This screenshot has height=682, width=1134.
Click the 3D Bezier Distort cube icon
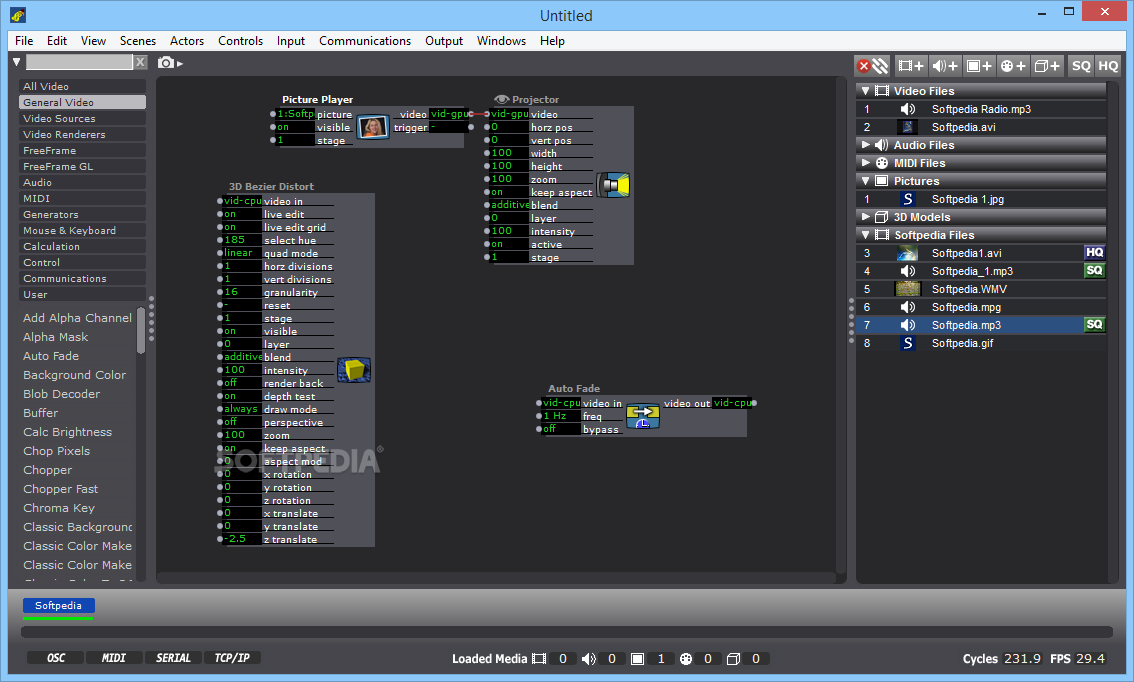tap(354, 370)
